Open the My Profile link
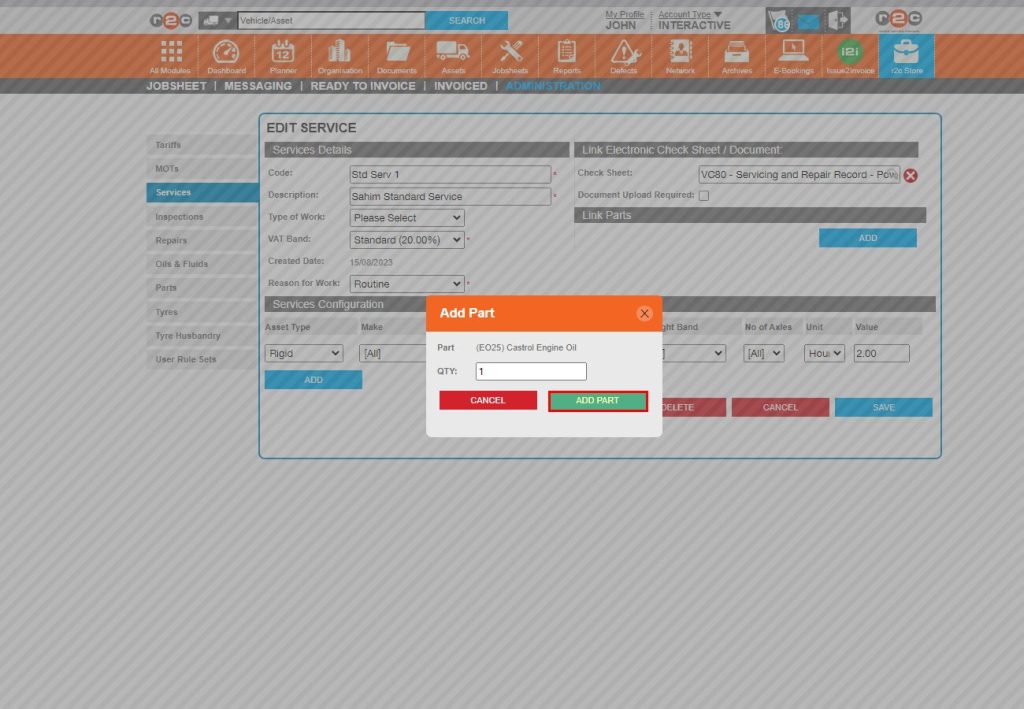1024x709 pixels. tap(624, 14)
